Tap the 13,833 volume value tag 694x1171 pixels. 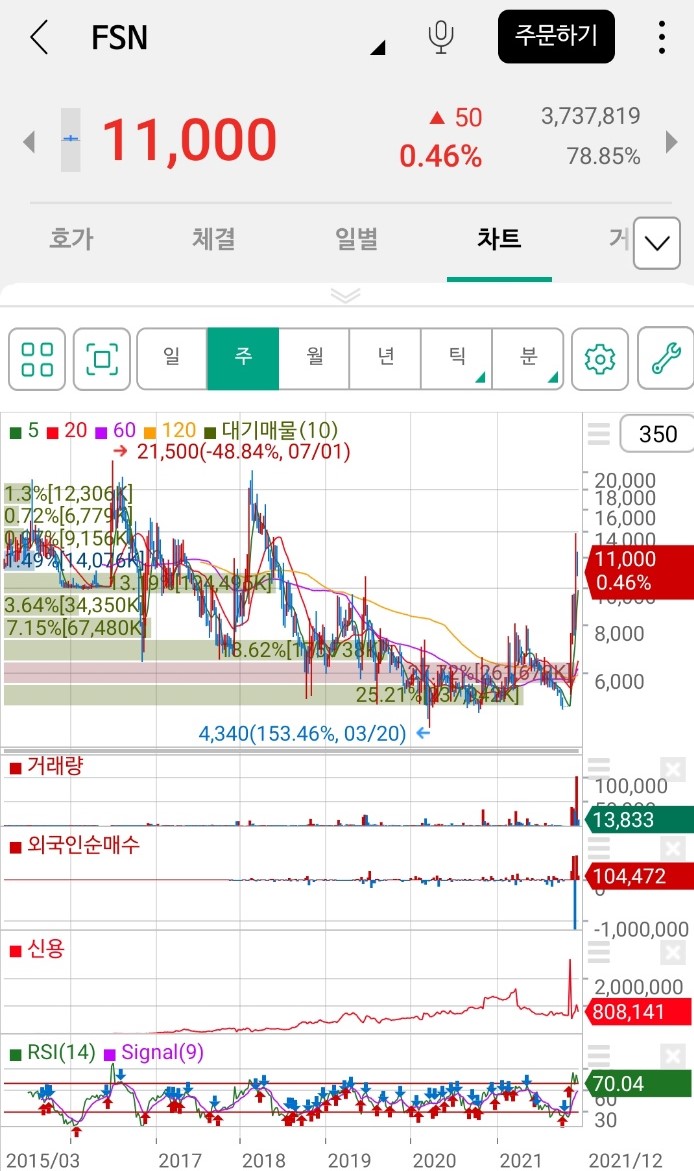pos(639,820)
